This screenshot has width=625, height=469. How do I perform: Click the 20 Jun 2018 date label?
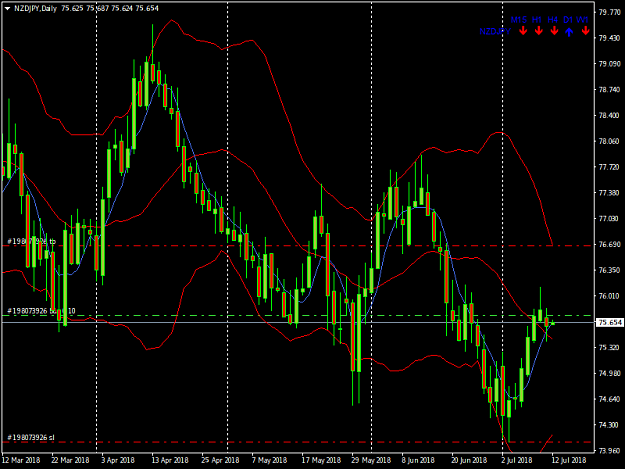click(469, 460)
